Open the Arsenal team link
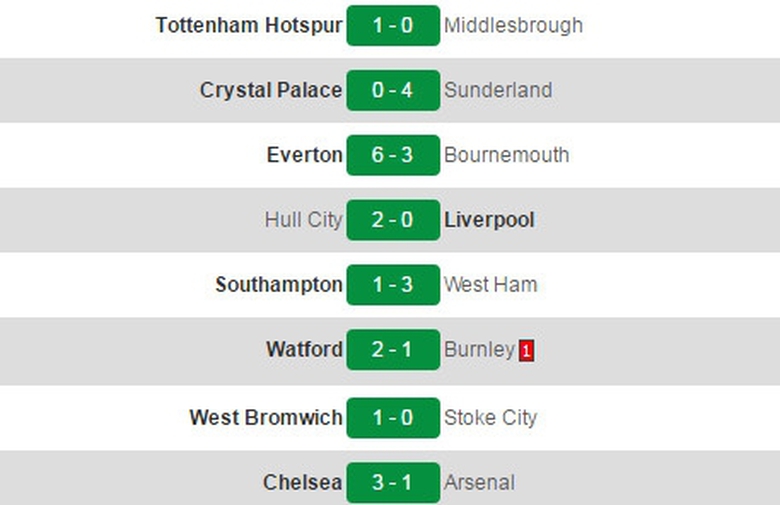Viewport: 780px width, 505px height. (479, 483)
